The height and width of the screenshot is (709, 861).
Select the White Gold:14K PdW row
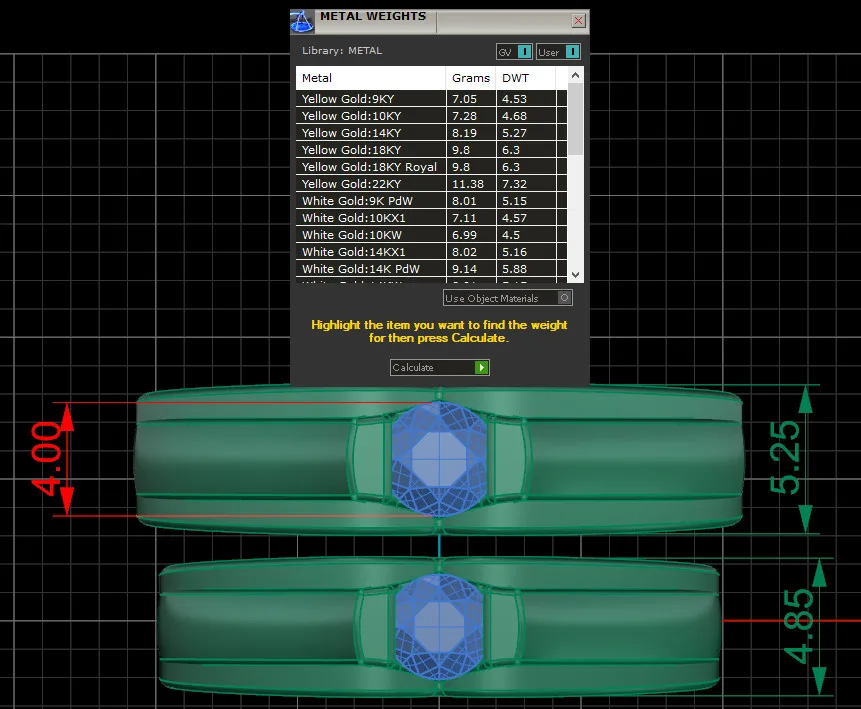click(432, 269)
